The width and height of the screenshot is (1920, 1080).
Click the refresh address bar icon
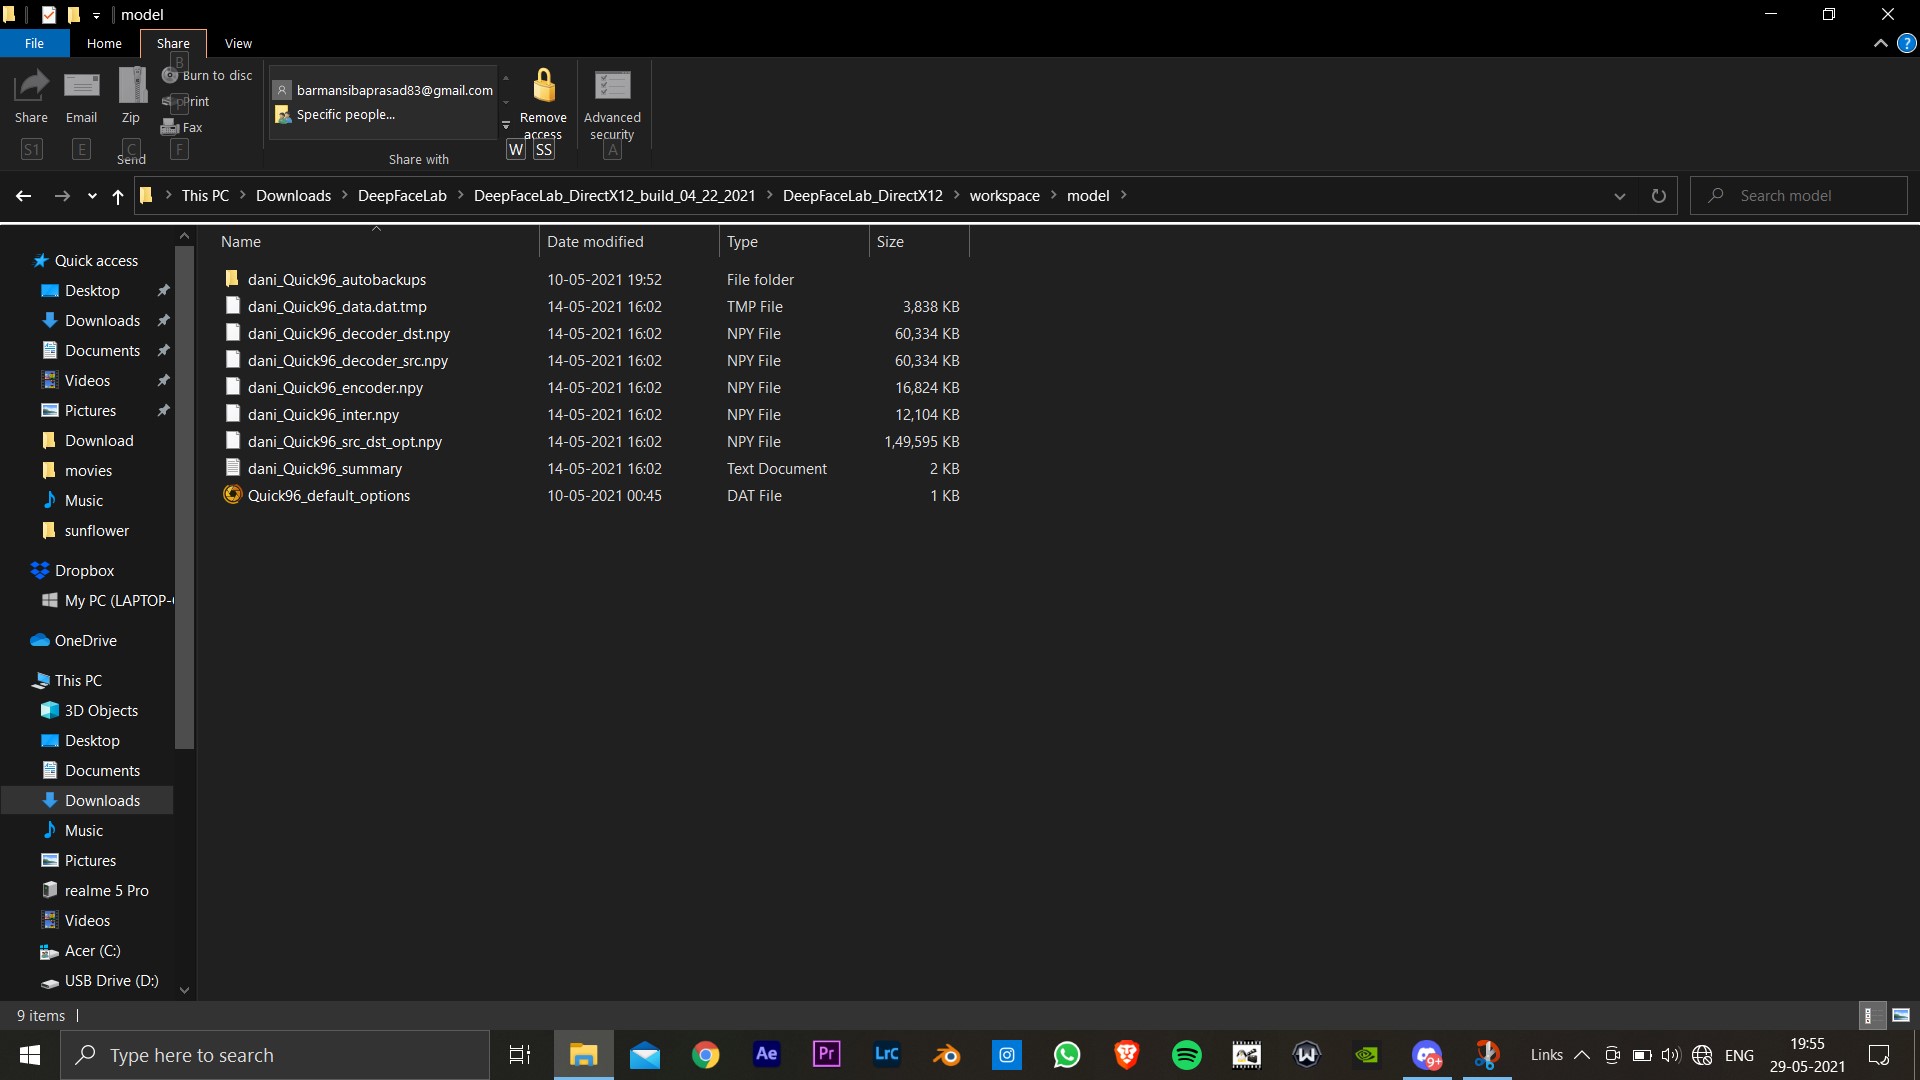[x=1658, y=196]
